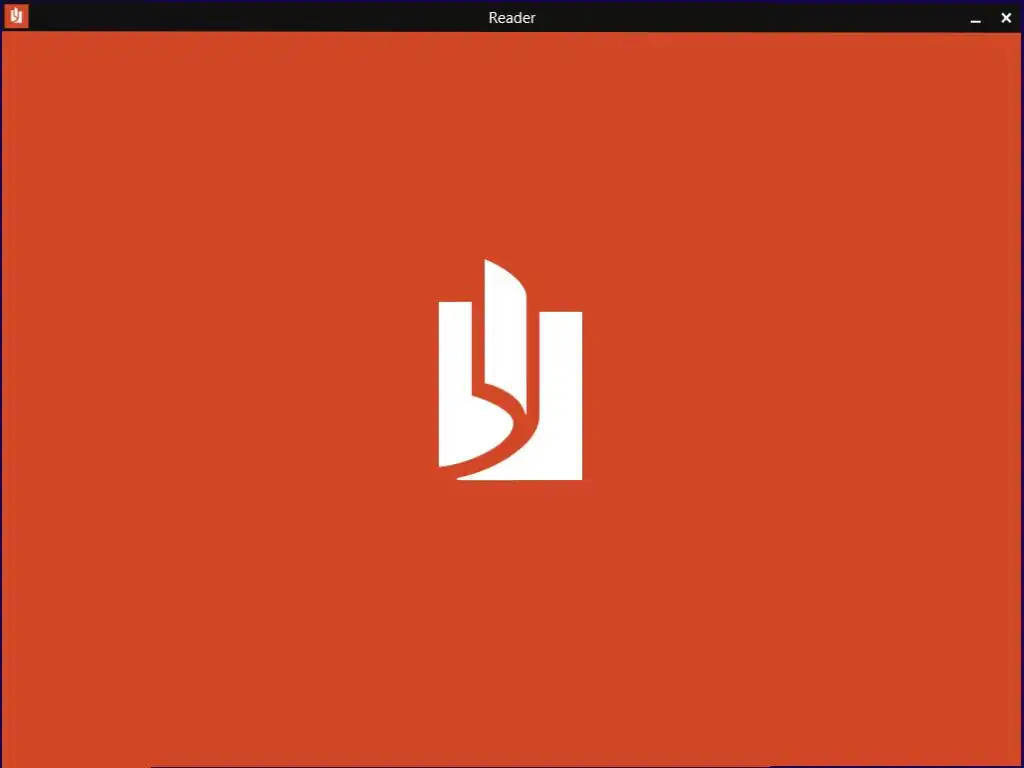Click the Reader app icon in title bar

point(16,16)
